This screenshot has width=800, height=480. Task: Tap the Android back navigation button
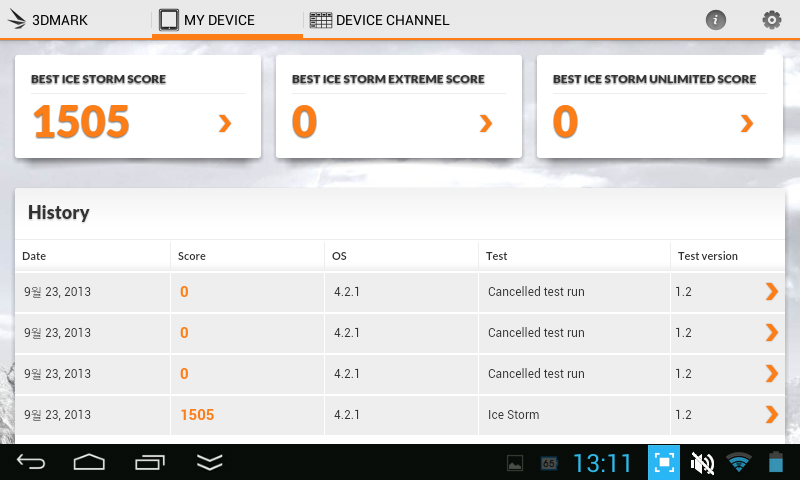pyautogui.click(x=31, y=462)
